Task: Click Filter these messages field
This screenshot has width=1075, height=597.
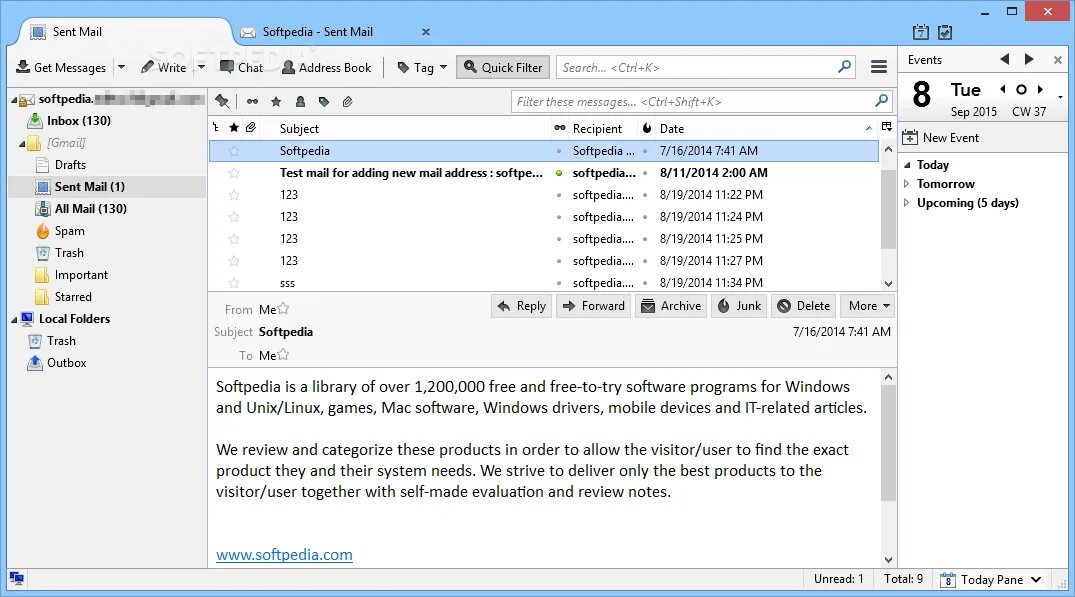Action: (702, 101)
